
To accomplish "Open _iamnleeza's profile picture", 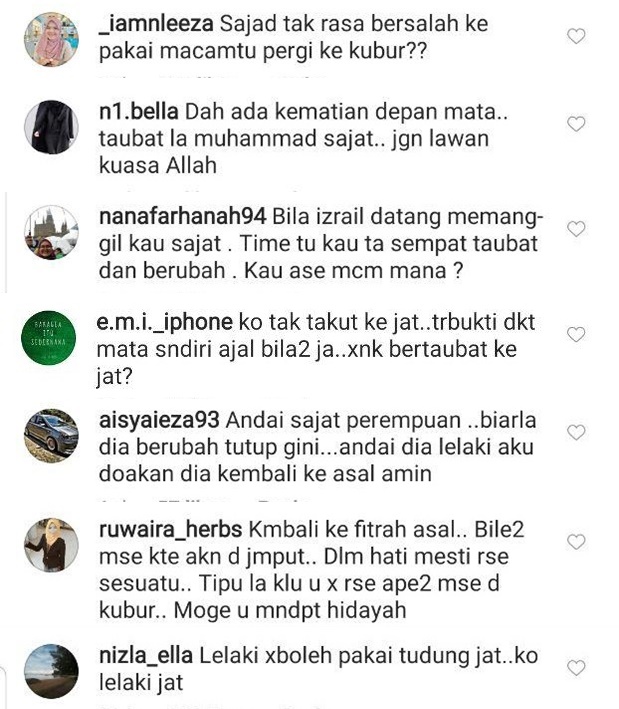I will [x=51, y=39].
